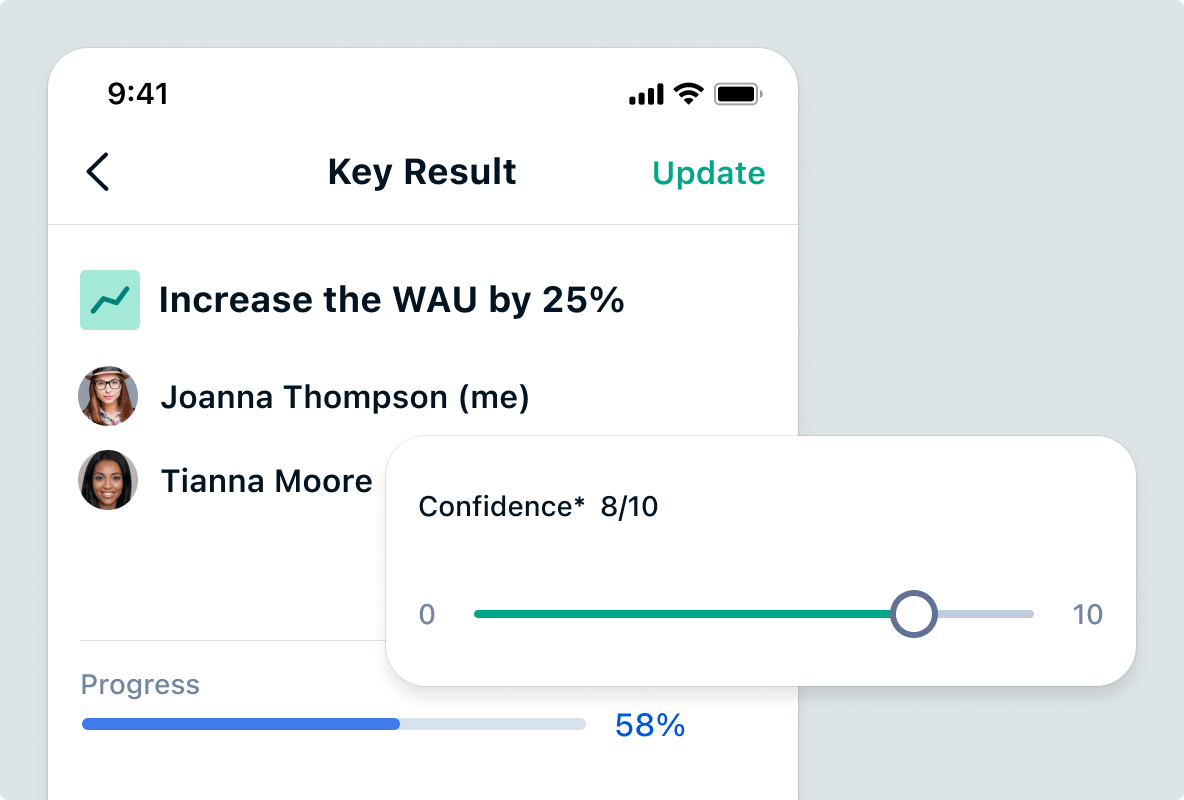Tap the Update button
This screenshot has width=1184, height=800.
tap(709, 172)
